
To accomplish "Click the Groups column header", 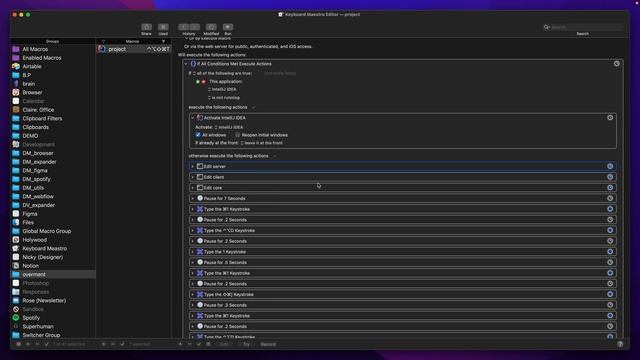I will (x=52, y=41).
